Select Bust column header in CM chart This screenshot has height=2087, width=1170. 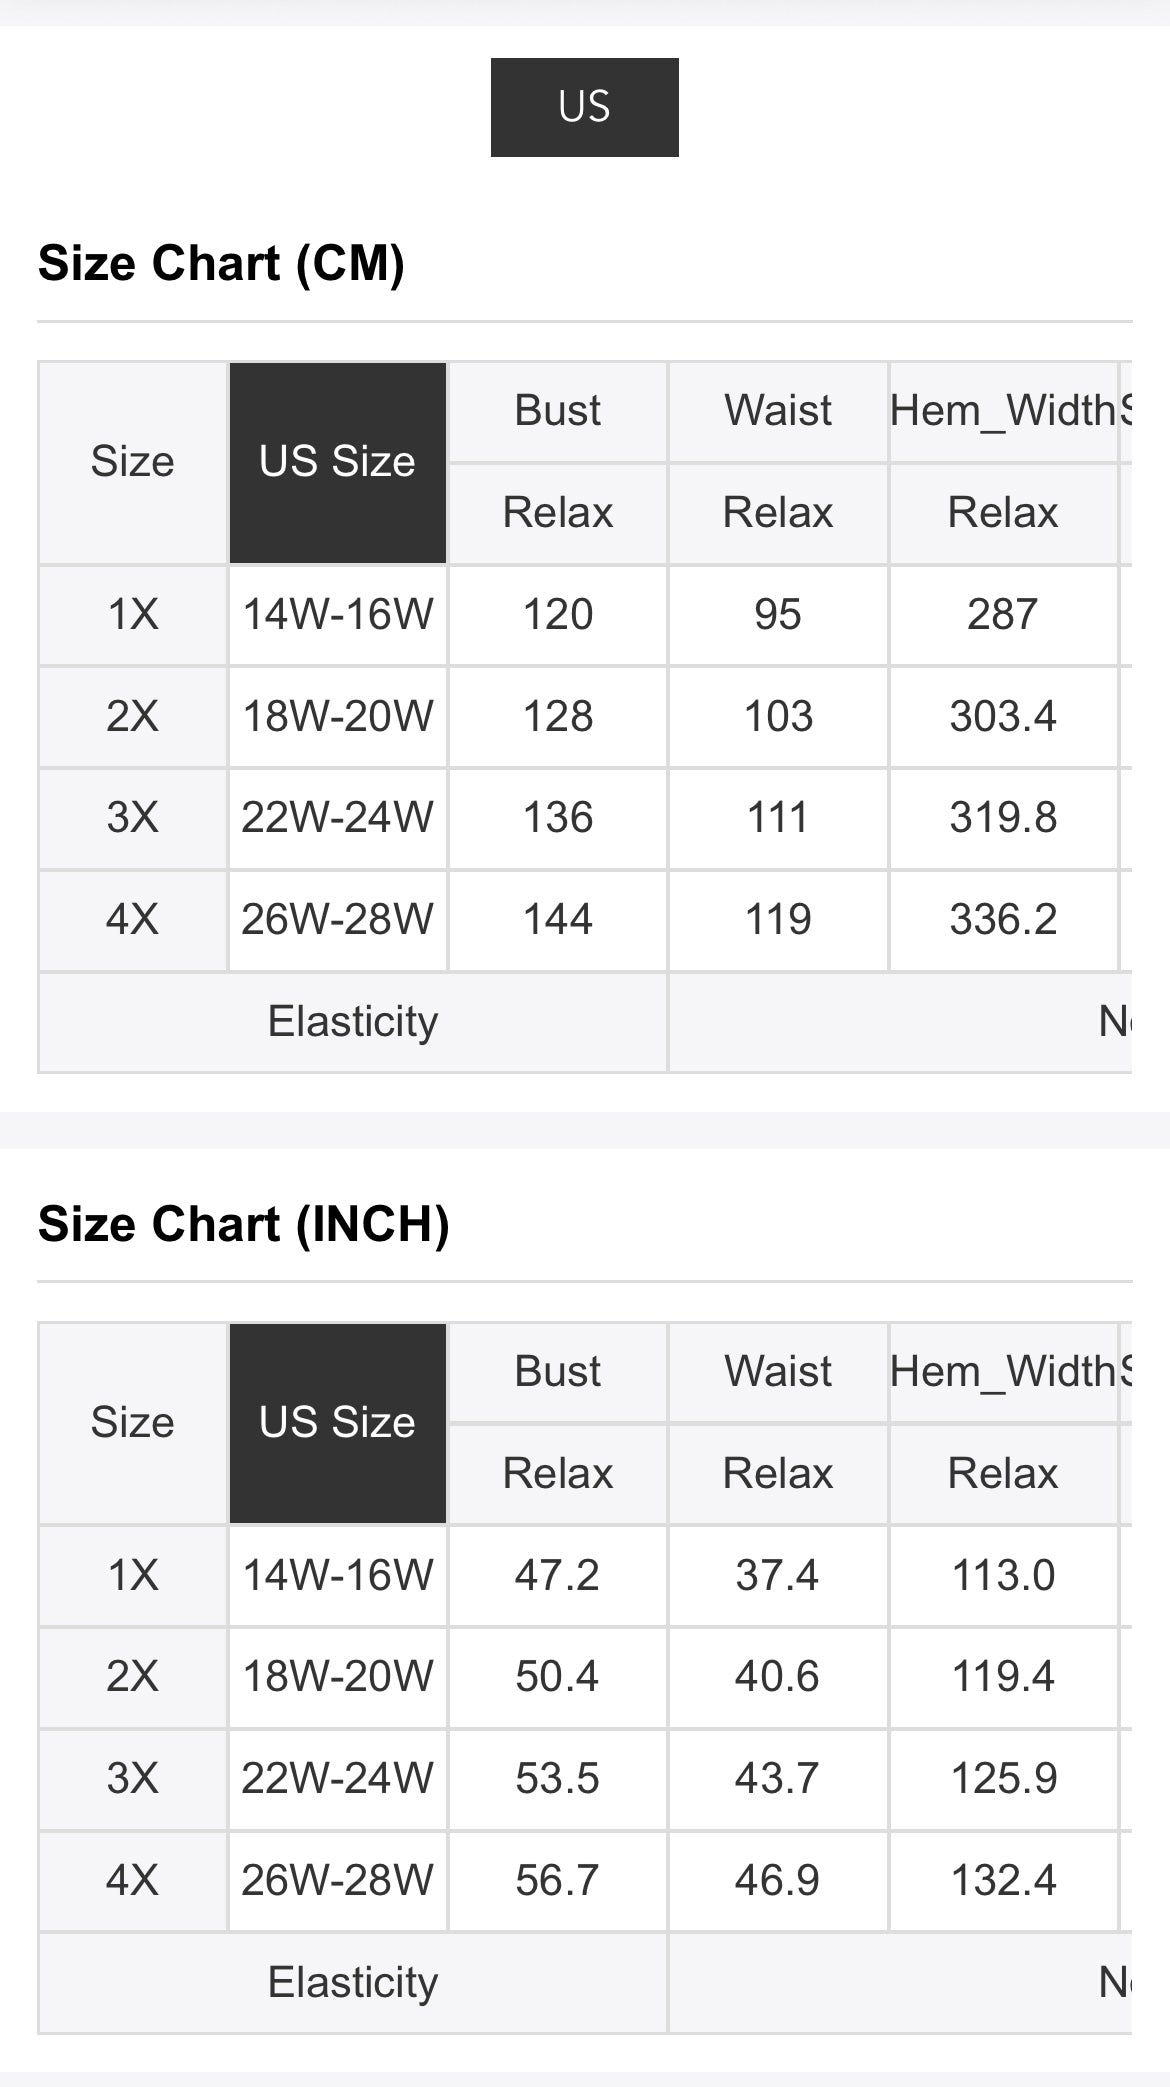(557, 411)
